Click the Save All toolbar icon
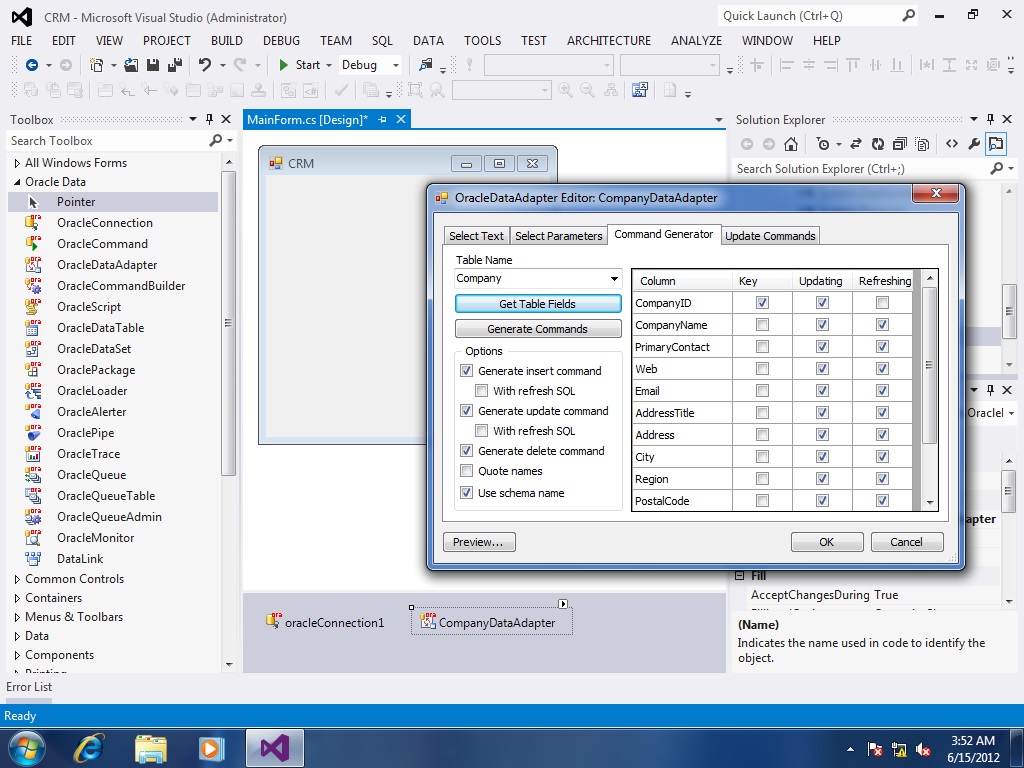 (x=174, y=65)
